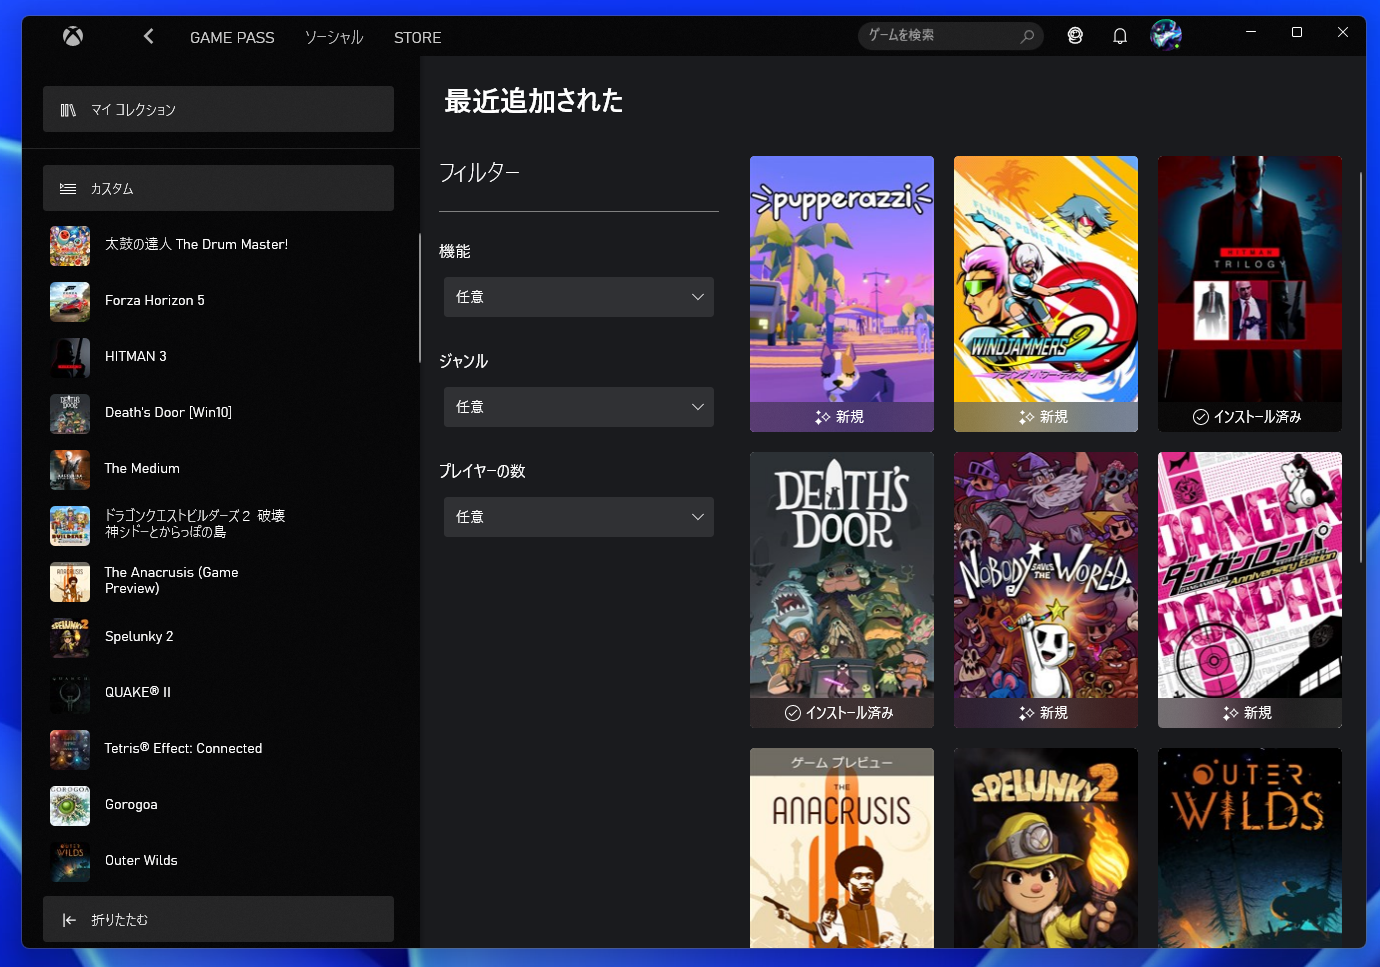1380x967 pixels.
Task: Collapse sidebar with 折りたたむ button
Action: point(218,919)
